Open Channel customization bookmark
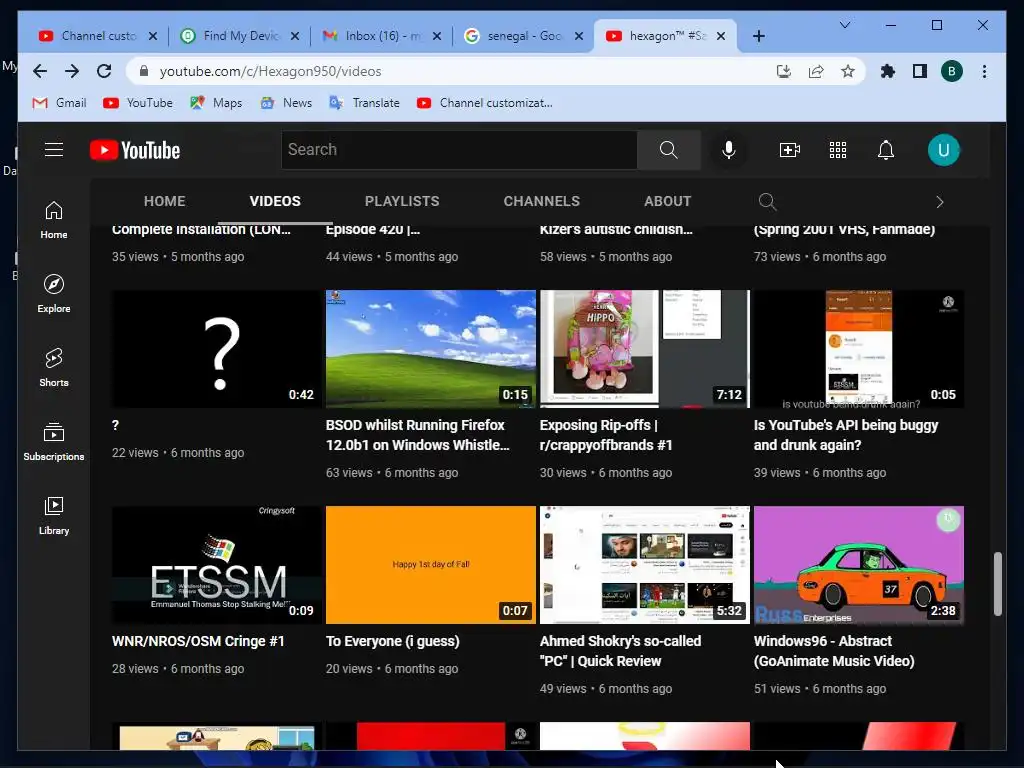Image resolution: width=1024 pixels, height=768 pixels. click(485, 103)
